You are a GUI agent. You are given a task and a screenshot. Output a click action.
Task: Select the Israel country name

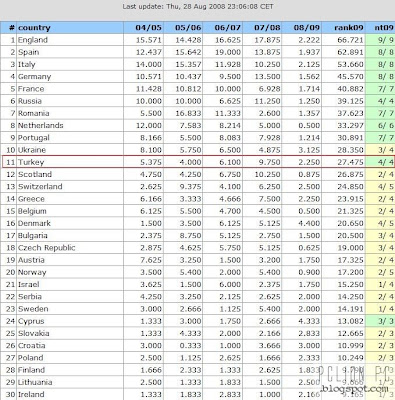pyautogui.click(x=29, y=284)
